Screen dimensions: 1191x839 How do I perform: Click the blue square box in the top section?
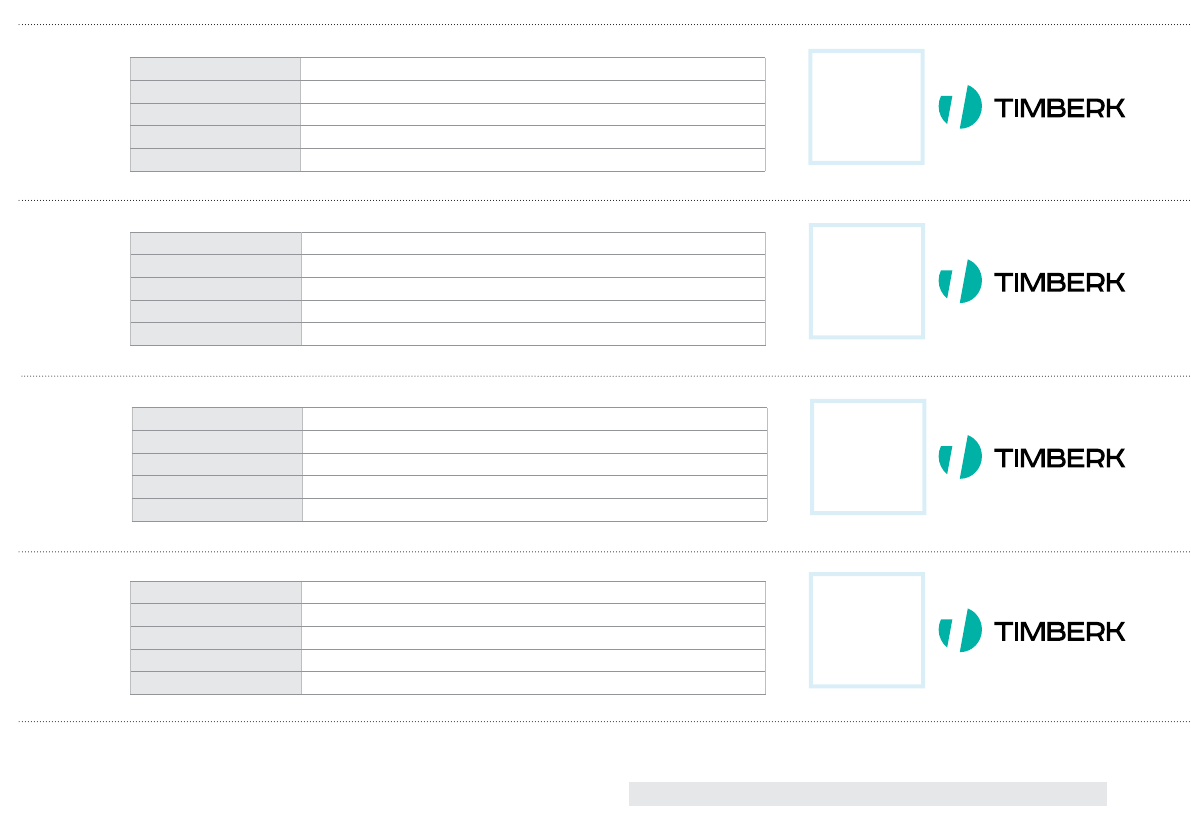tap(866, 107)
